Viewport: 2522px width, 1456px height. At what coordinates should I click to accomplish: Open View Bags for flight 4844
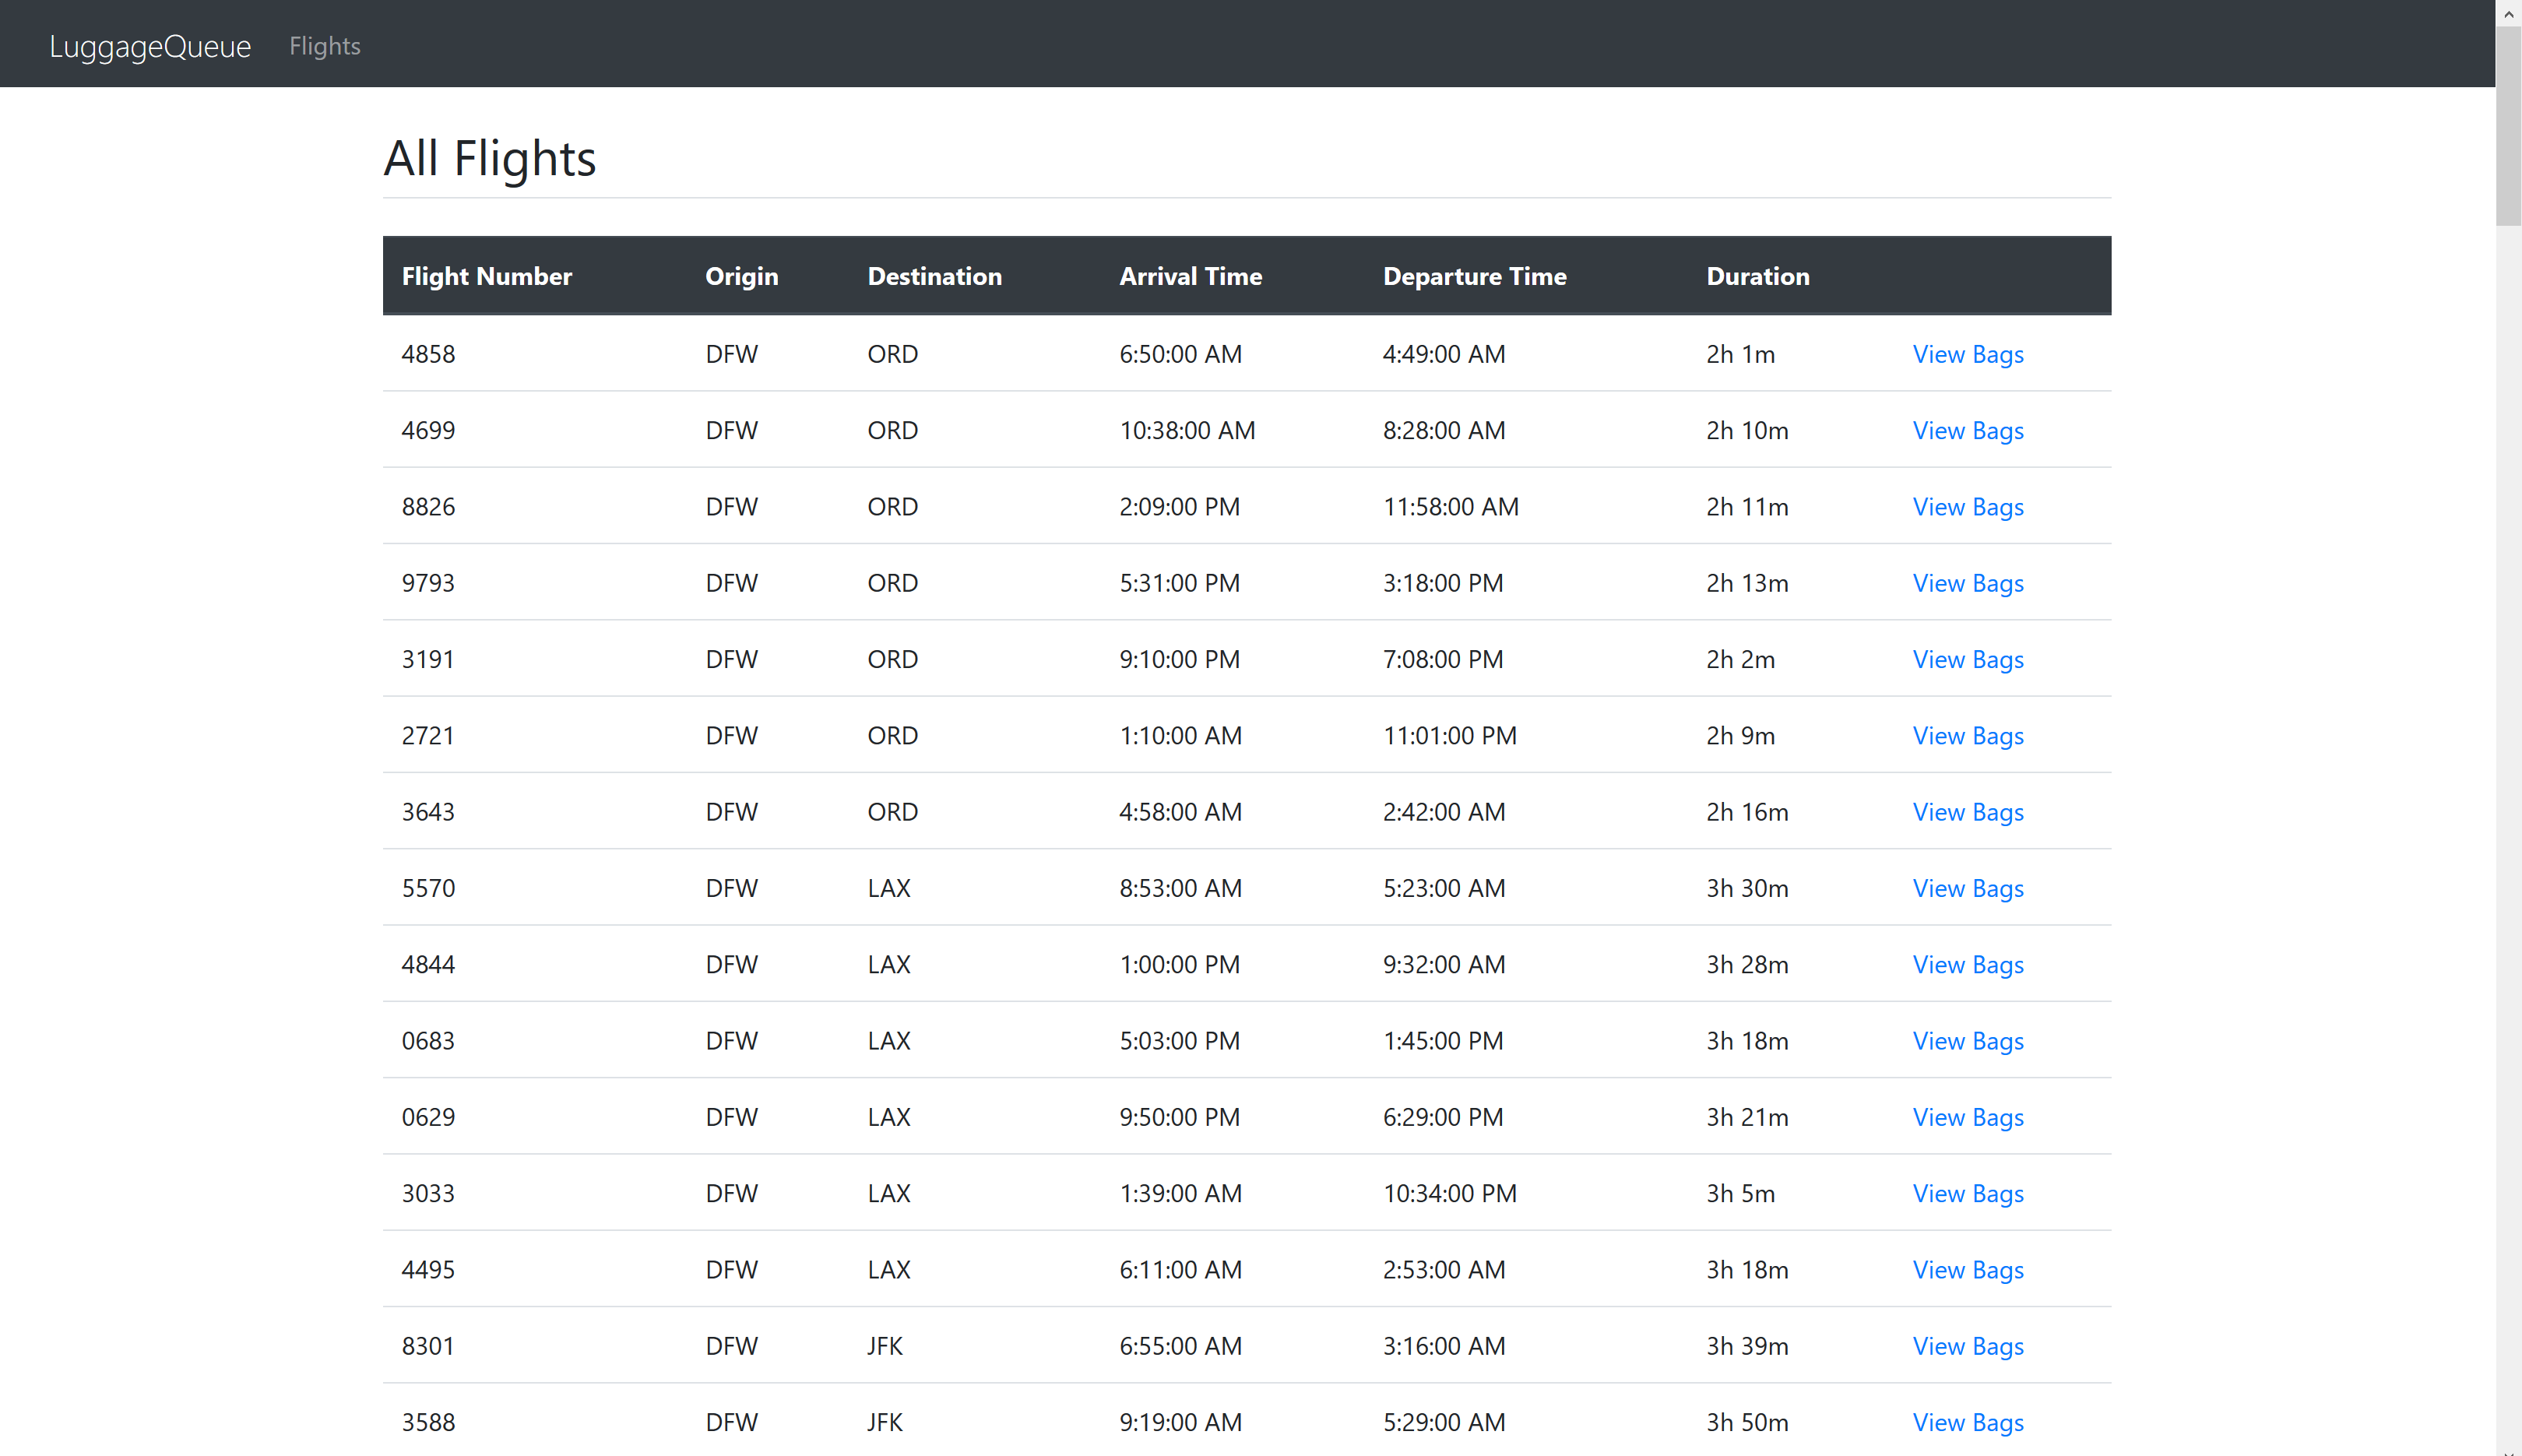(1967, 965)
